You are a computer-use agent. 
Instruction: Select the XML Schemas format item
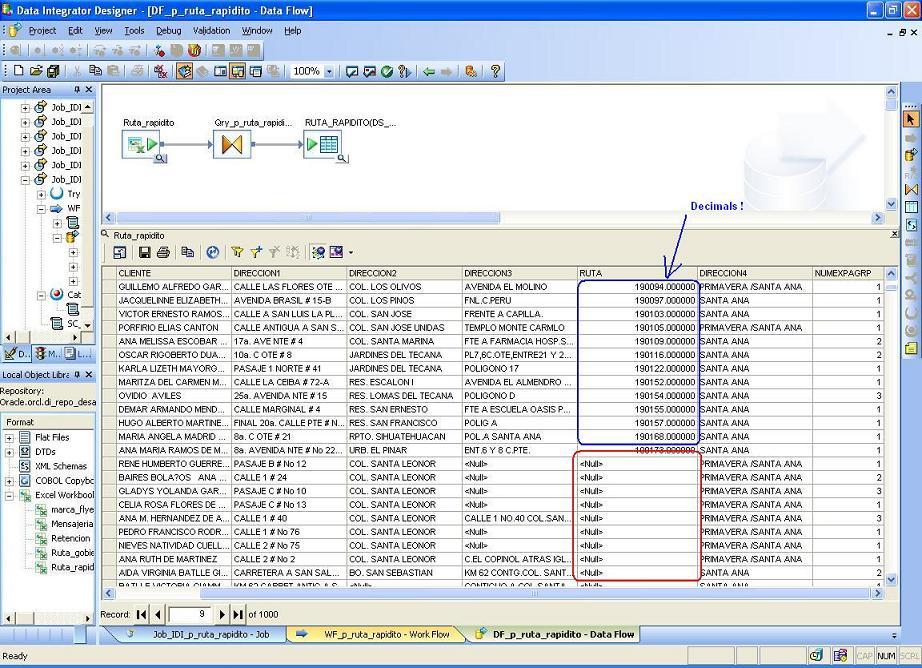tap(61, 466)
